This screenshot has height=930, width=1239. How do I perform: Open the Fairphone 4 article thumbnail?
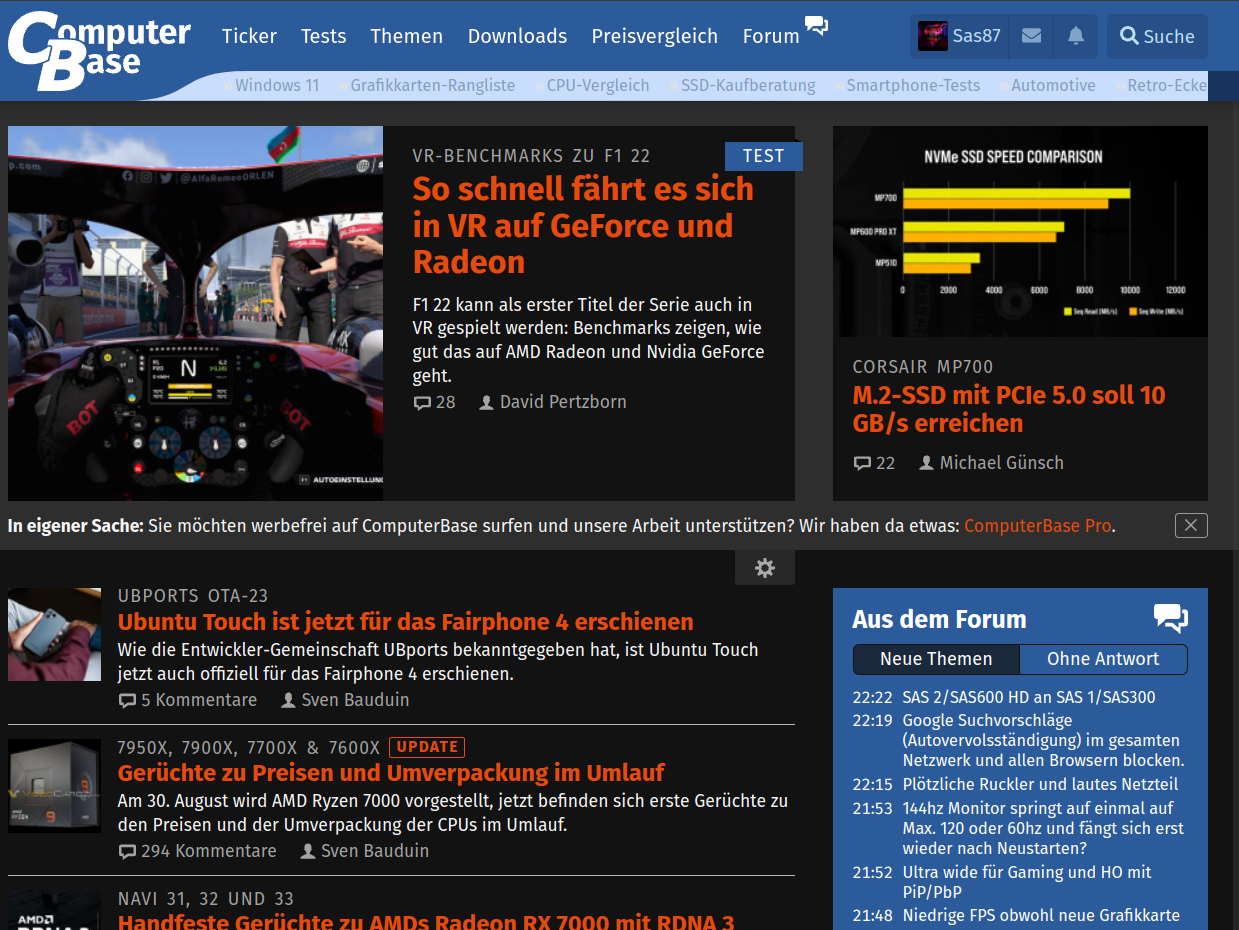click(x=54, y=634)
